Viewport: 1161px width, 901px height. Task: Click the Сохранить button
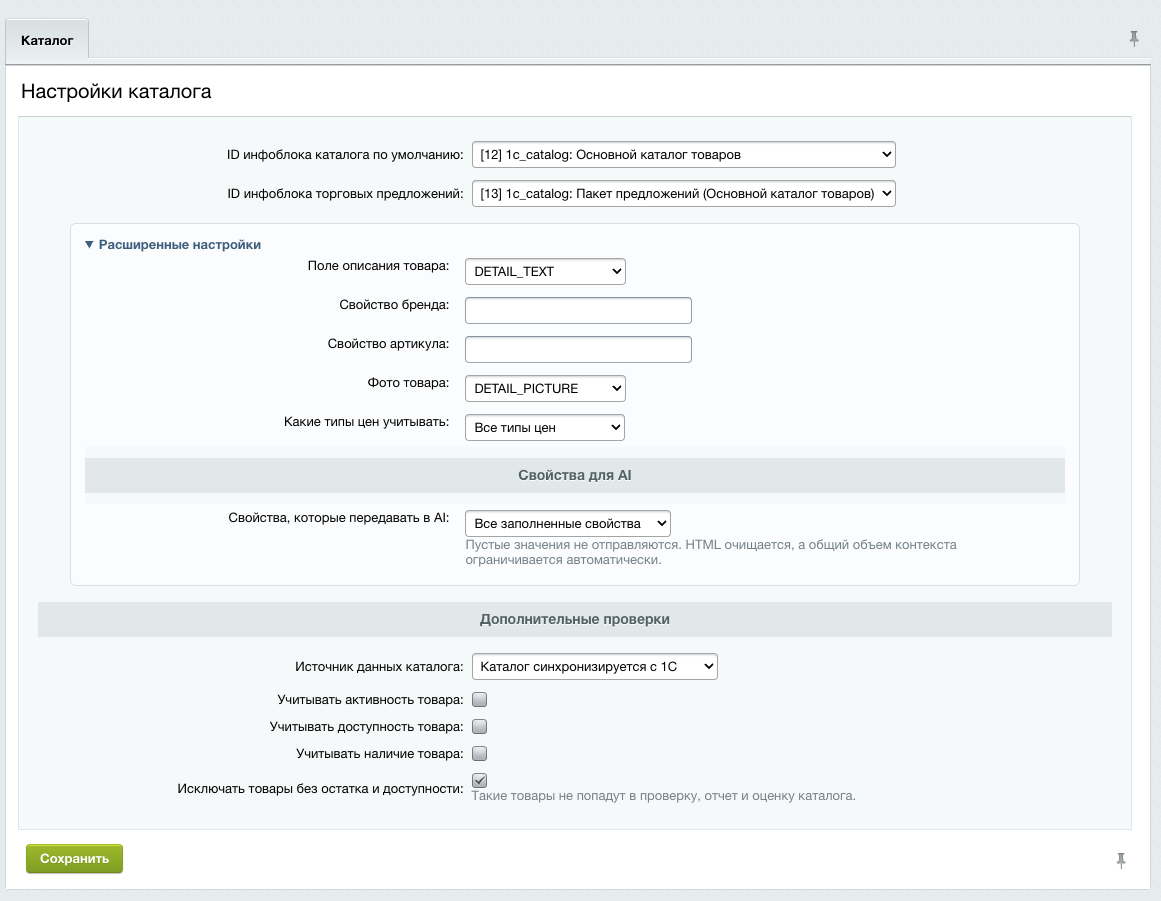tap(74, 859)
